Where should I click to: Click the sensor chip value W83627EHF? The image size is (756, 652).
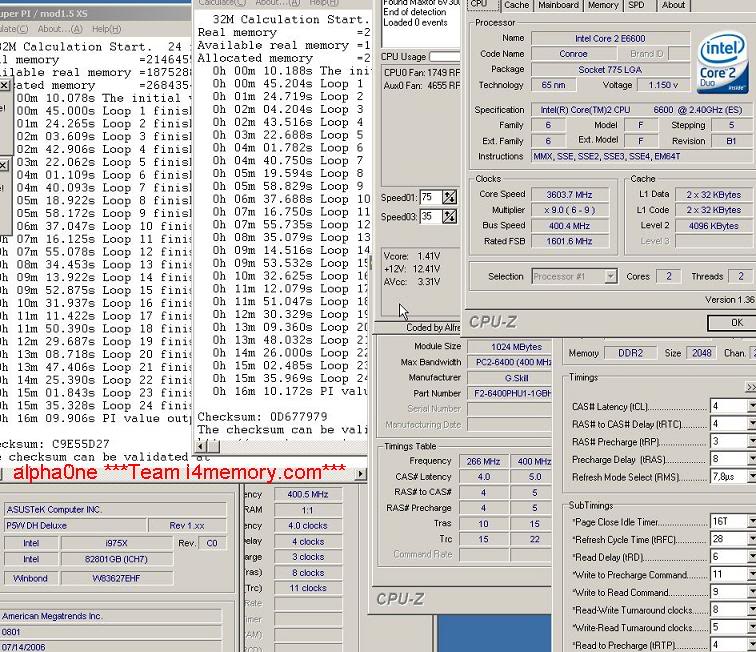click(x=117, y=578)
